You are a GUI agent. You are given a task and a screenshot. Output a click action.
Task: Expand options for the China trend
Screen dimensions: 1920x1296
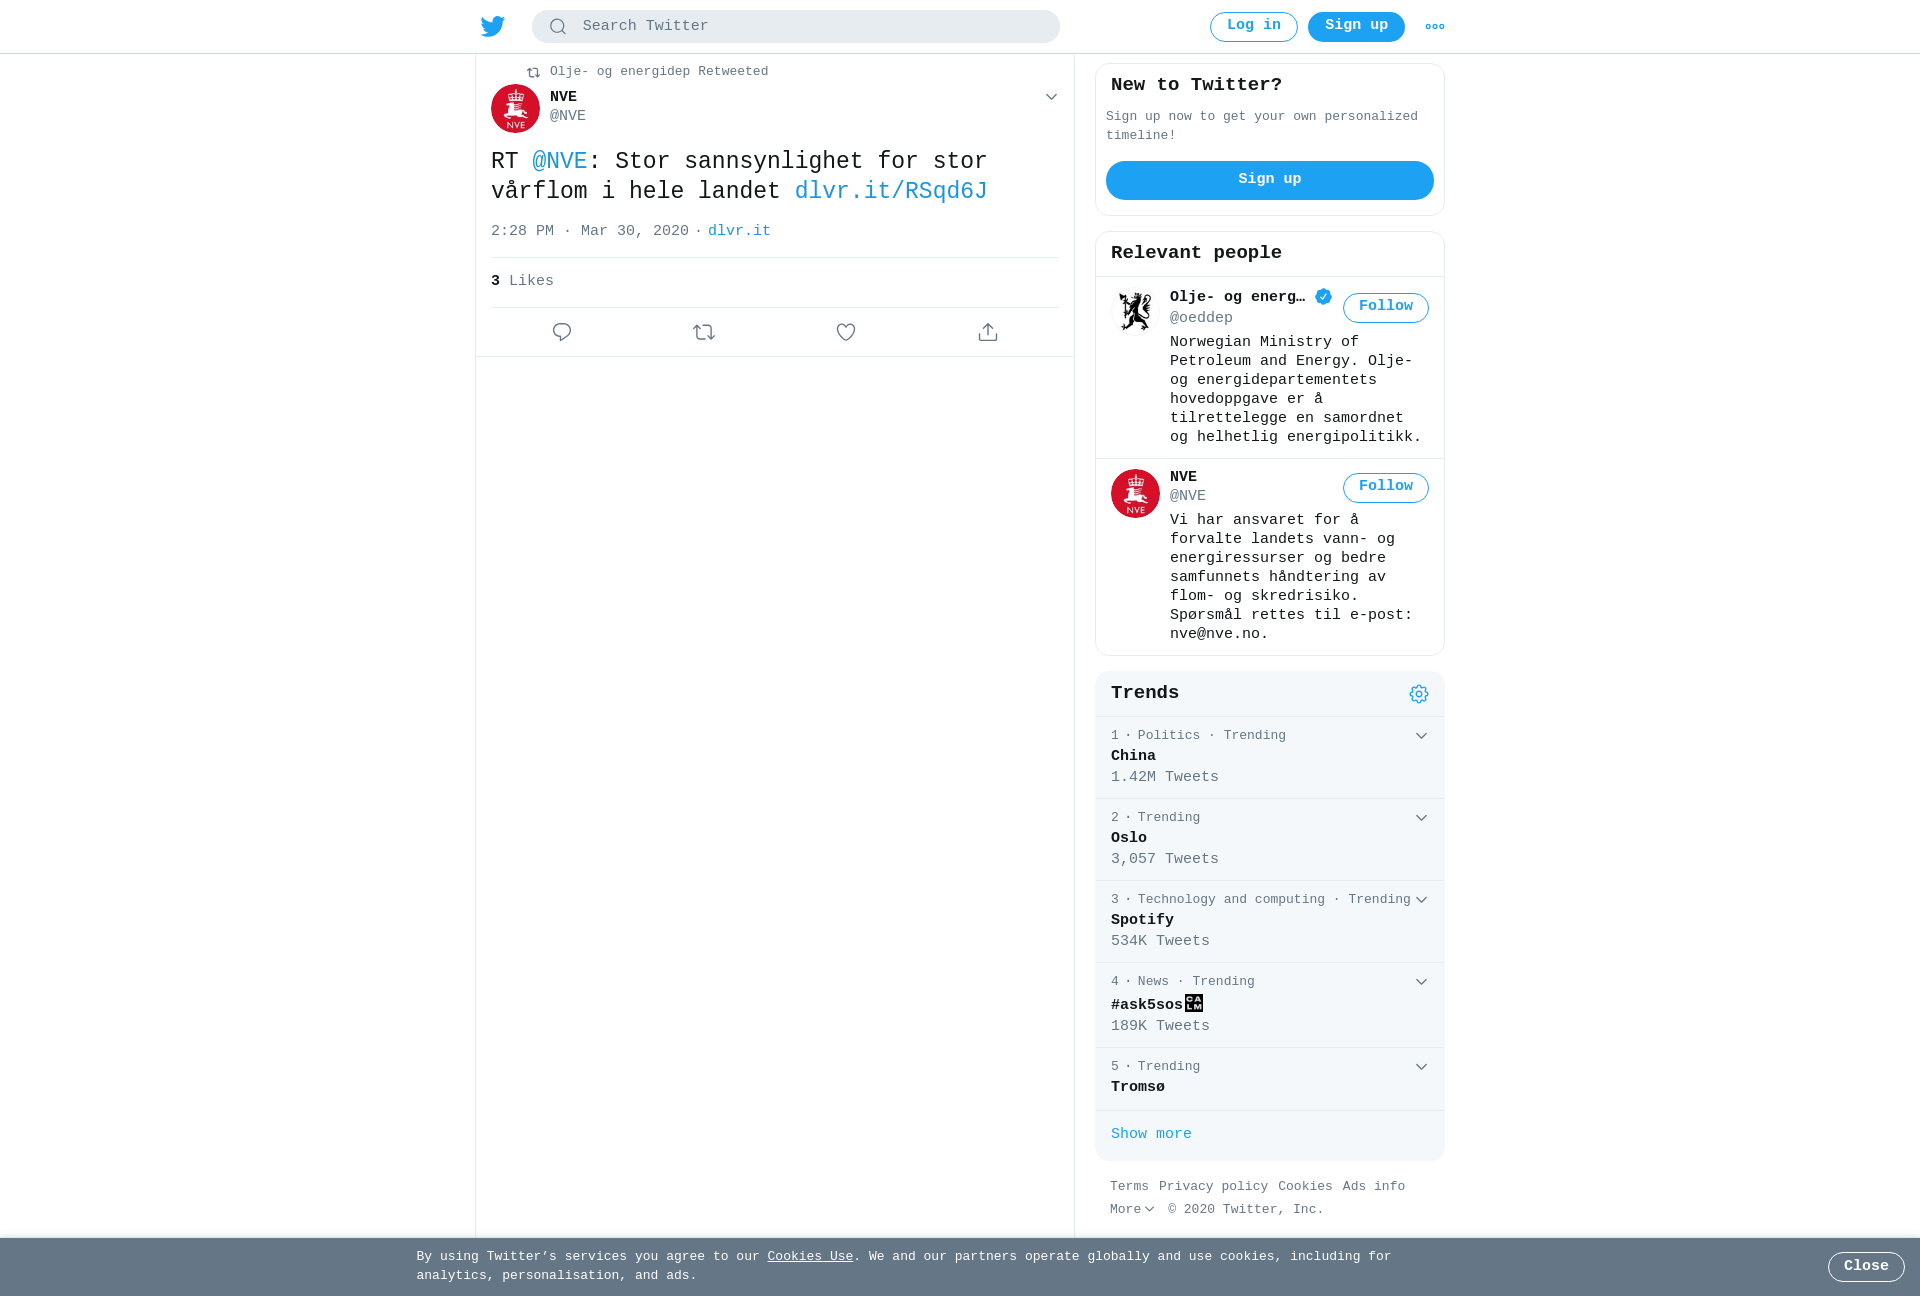[1421, 736]
